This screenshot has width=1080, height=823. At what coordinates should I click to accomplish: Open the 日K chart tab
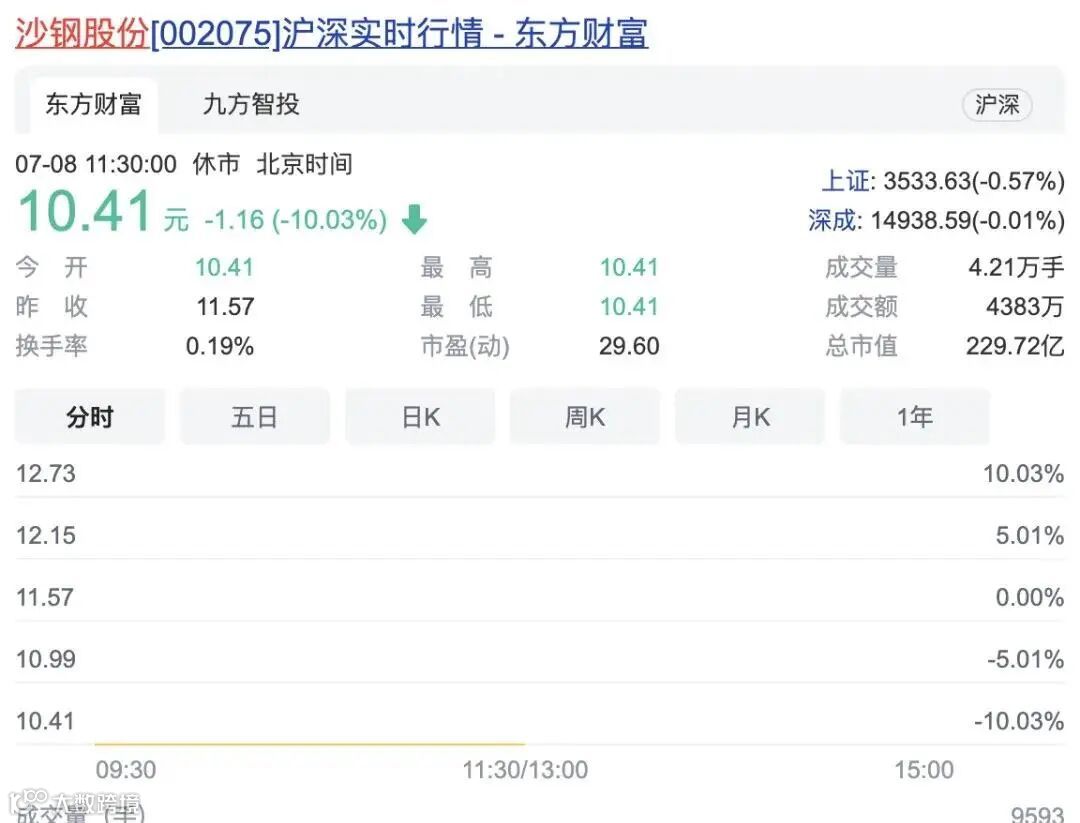[x=420, y=417]
